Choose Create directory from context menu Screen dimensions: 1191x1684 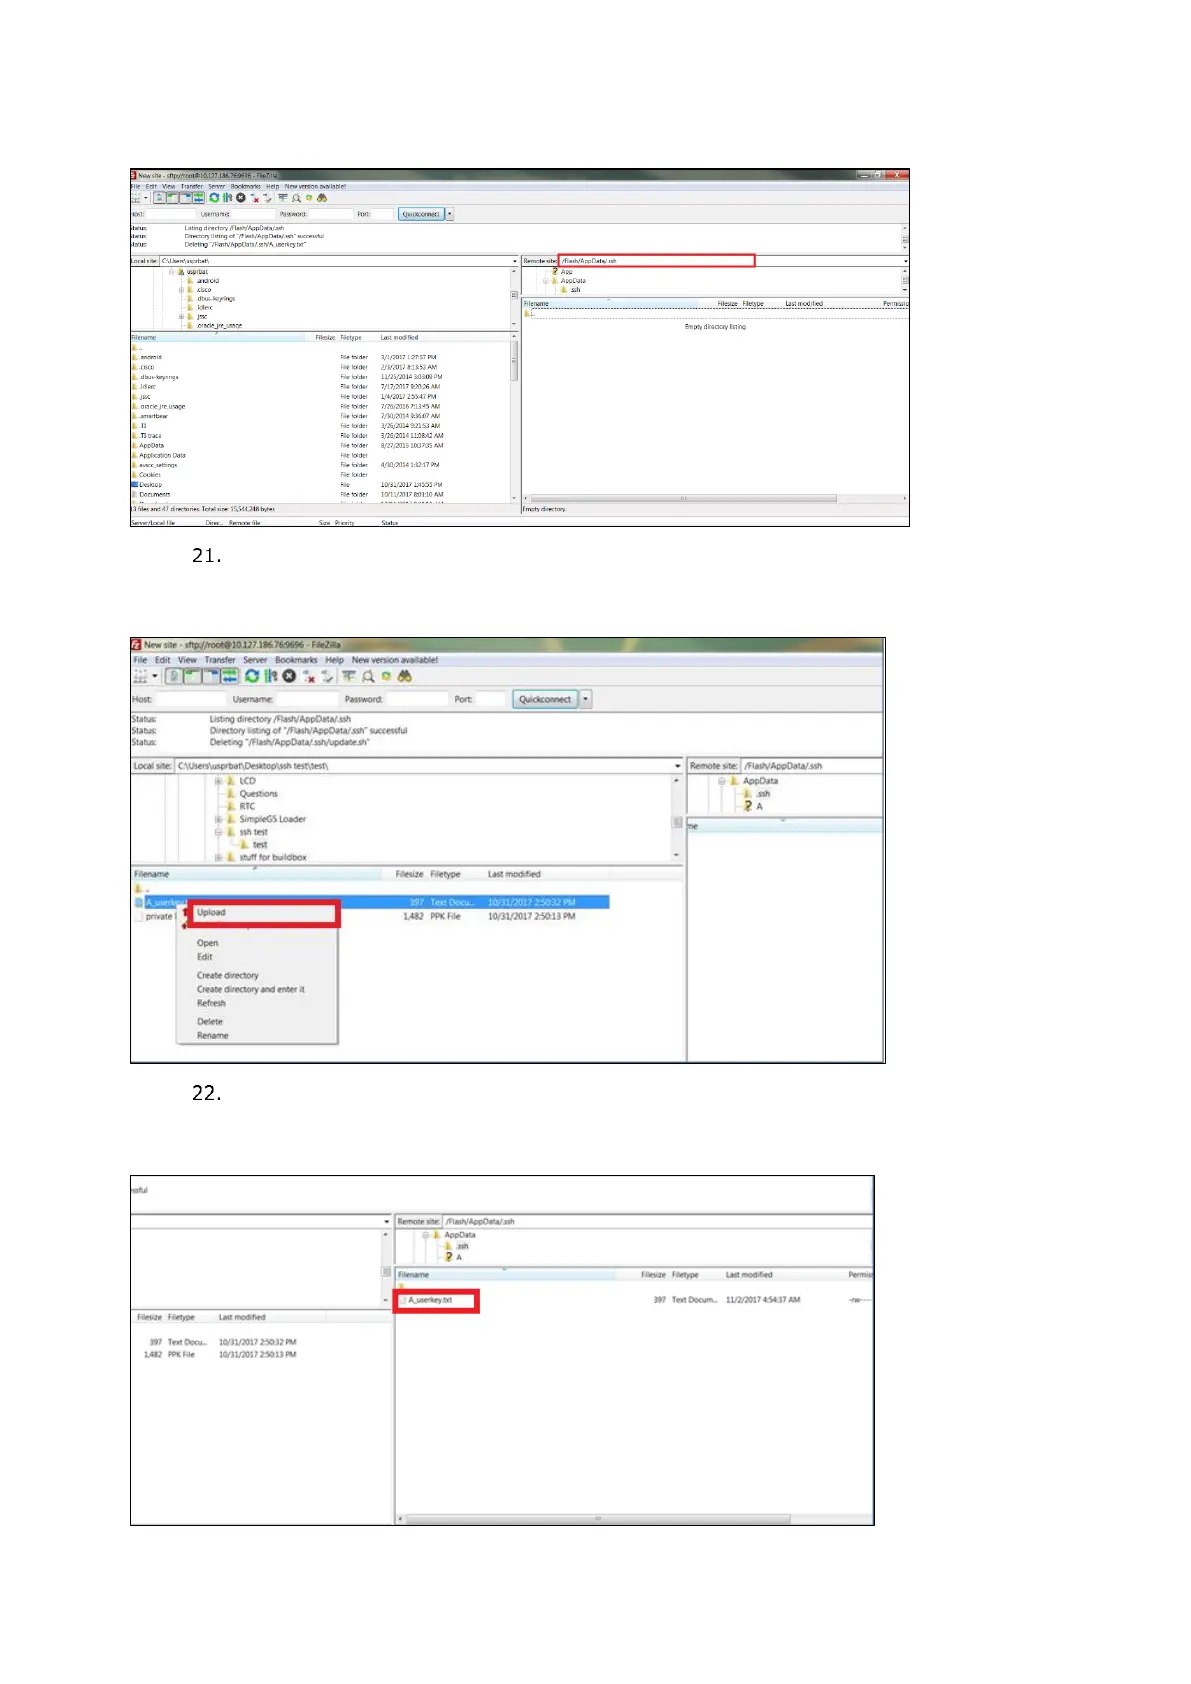tap(257, 975)
